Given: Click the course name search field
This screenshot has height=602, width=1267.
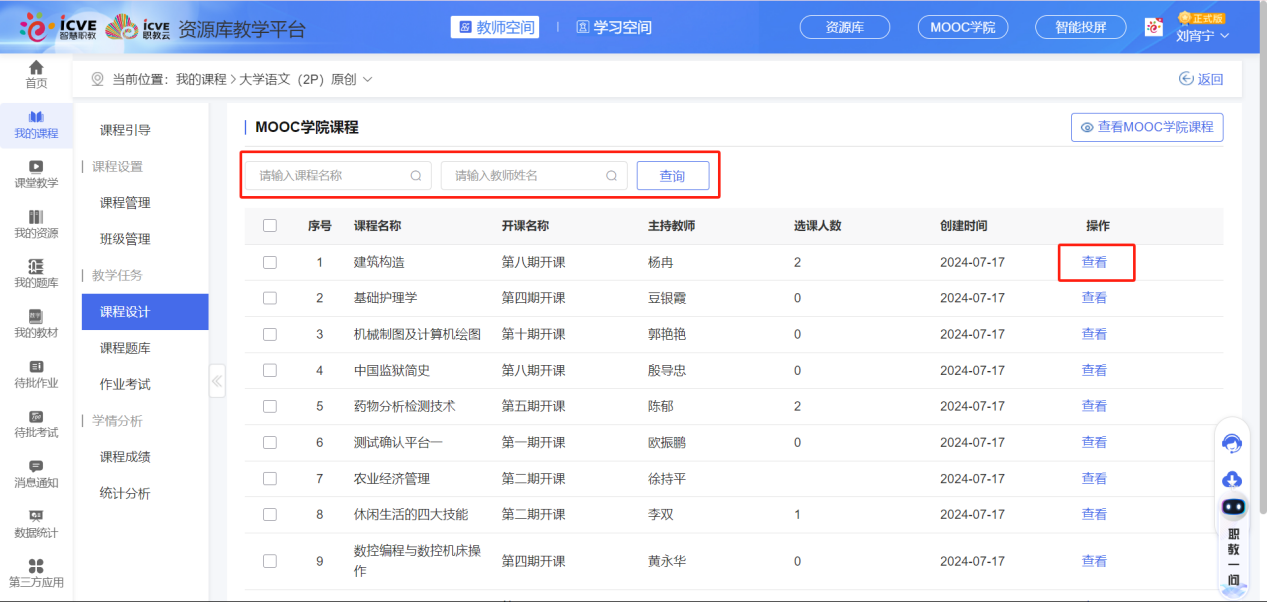Looking at the screenshot, I should pos(330,176).
